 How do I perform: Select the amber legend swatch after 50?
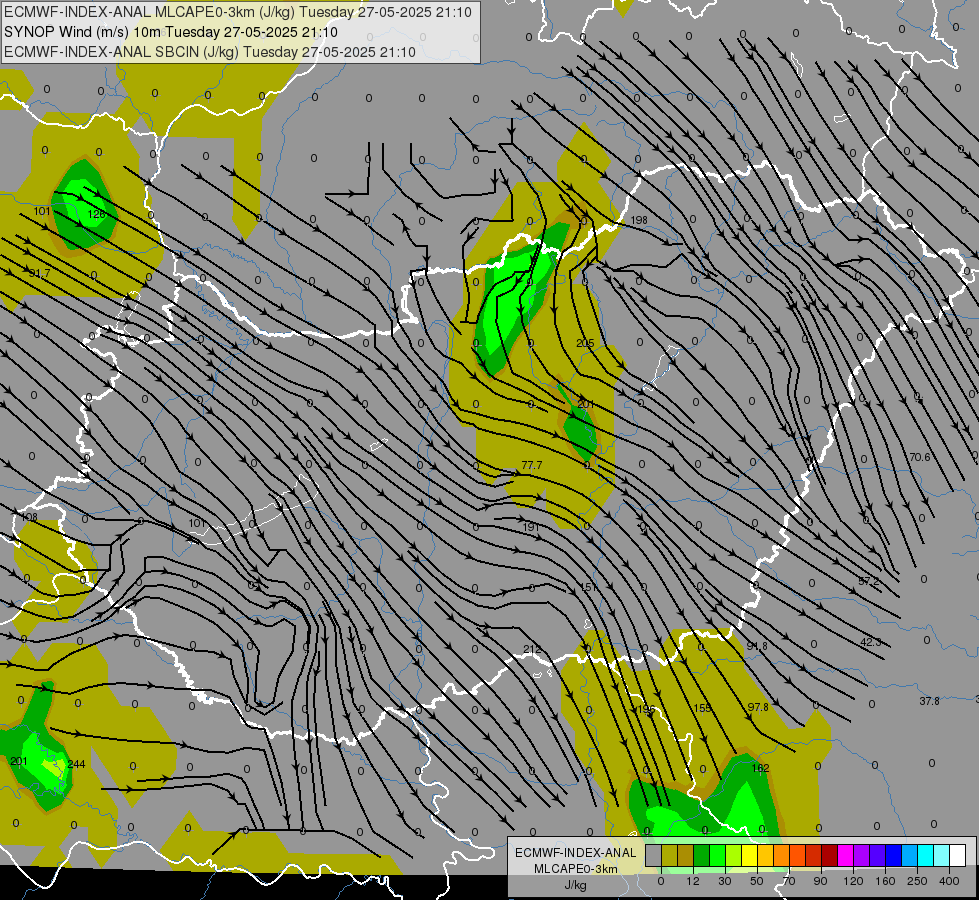click(x=766, y=855)
